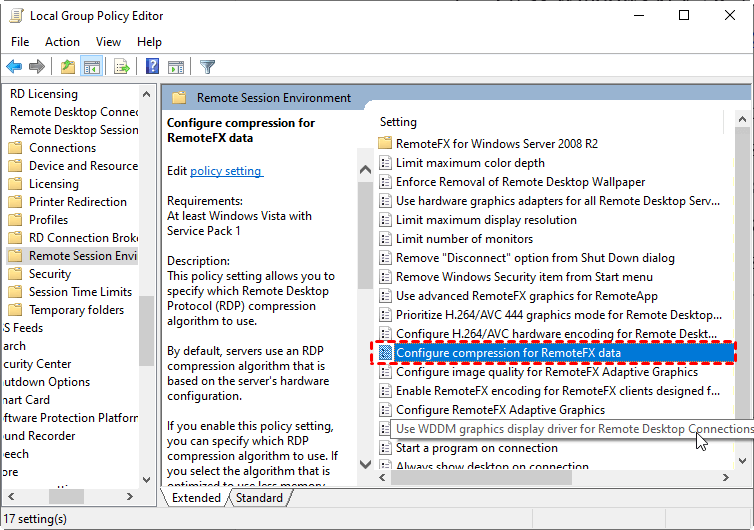Switch to the Standard tab
This screenshot has height=530, width=754.
[x=259, y=497]
